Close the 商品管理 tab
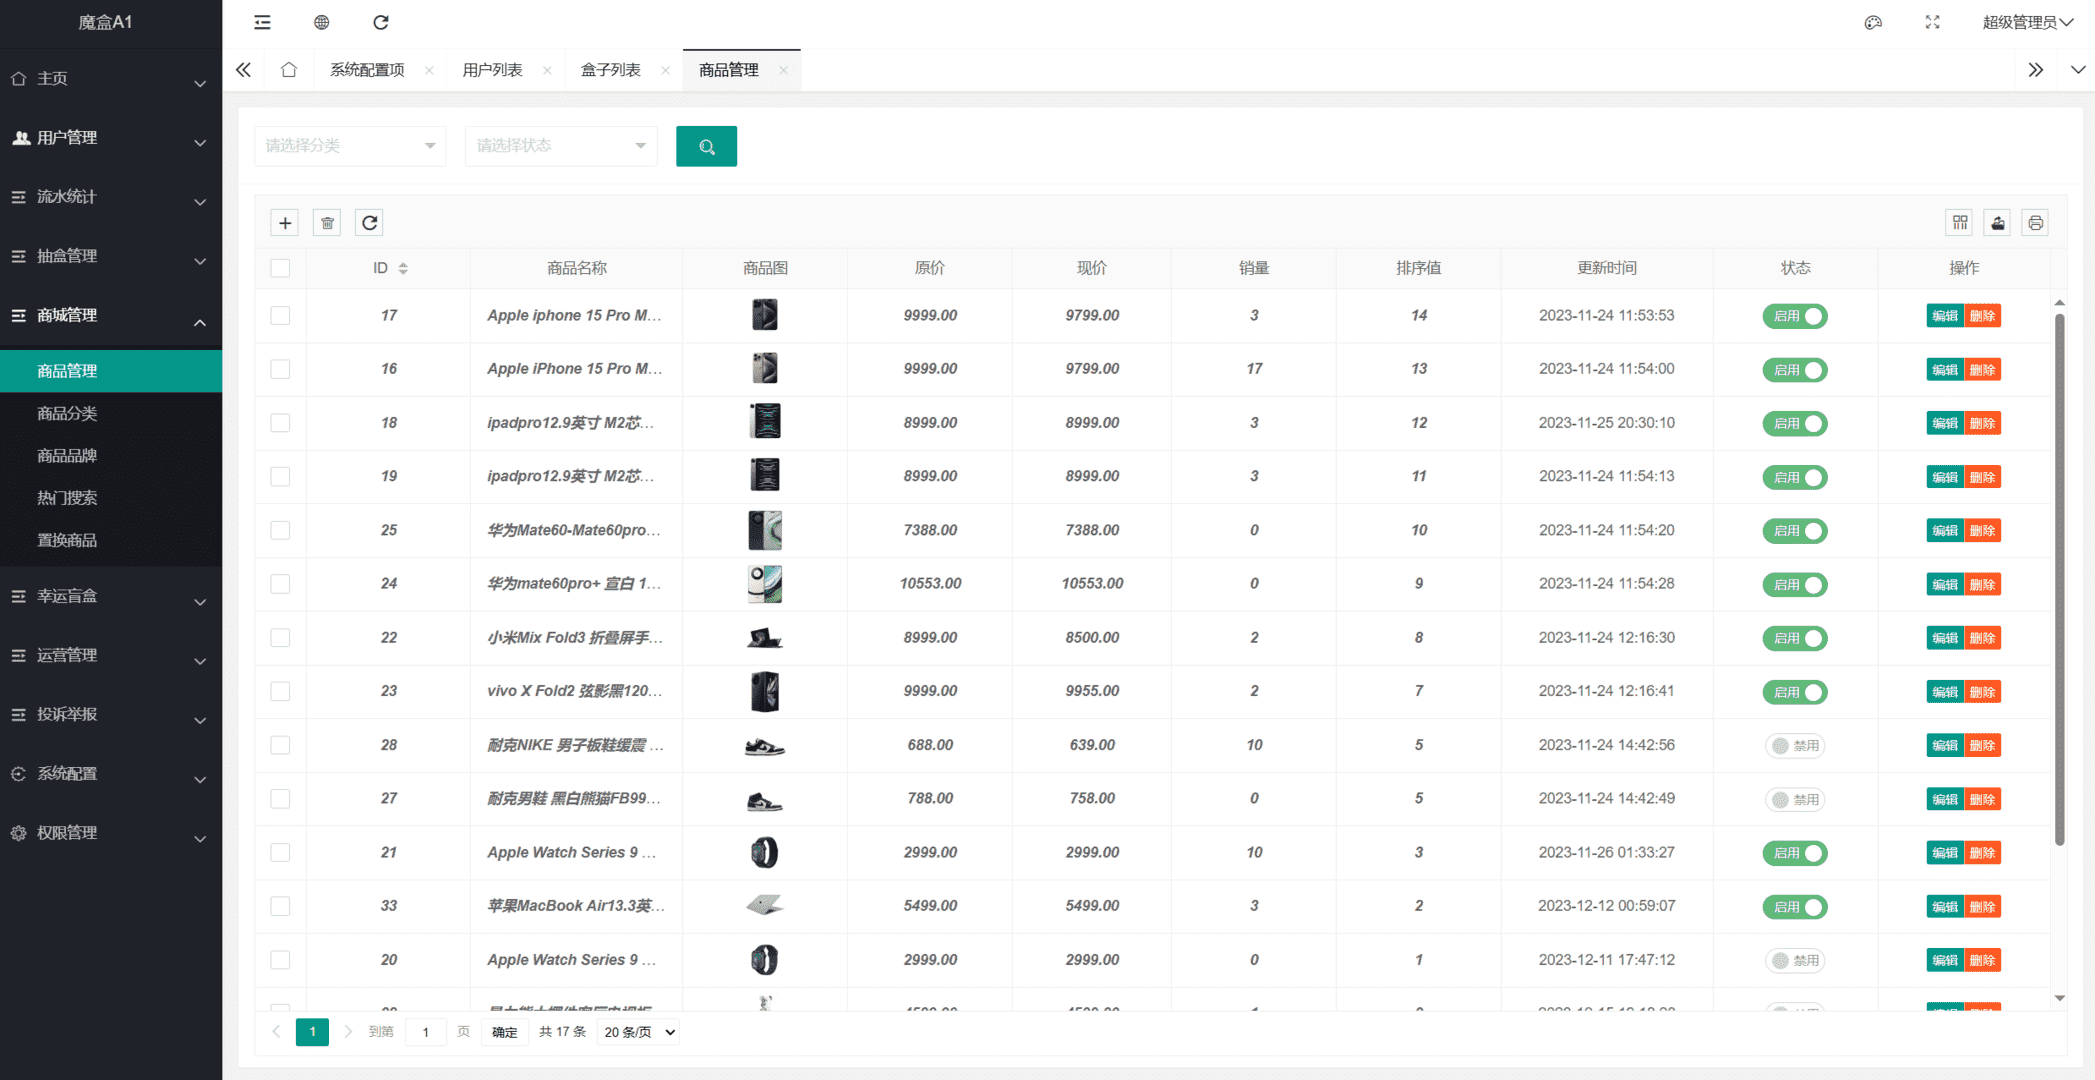The width and height of the screenshot is (2095, 1080). (783, 70)
